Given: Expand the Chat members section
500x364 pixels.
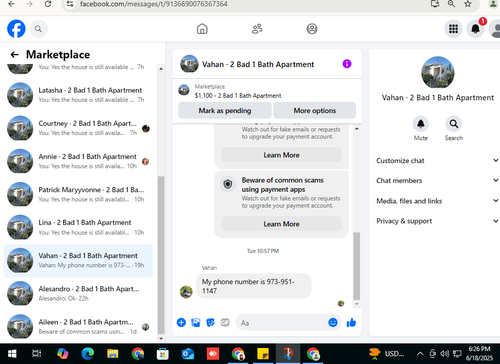Looking at the screenshot, I should (x=437, y=181).
